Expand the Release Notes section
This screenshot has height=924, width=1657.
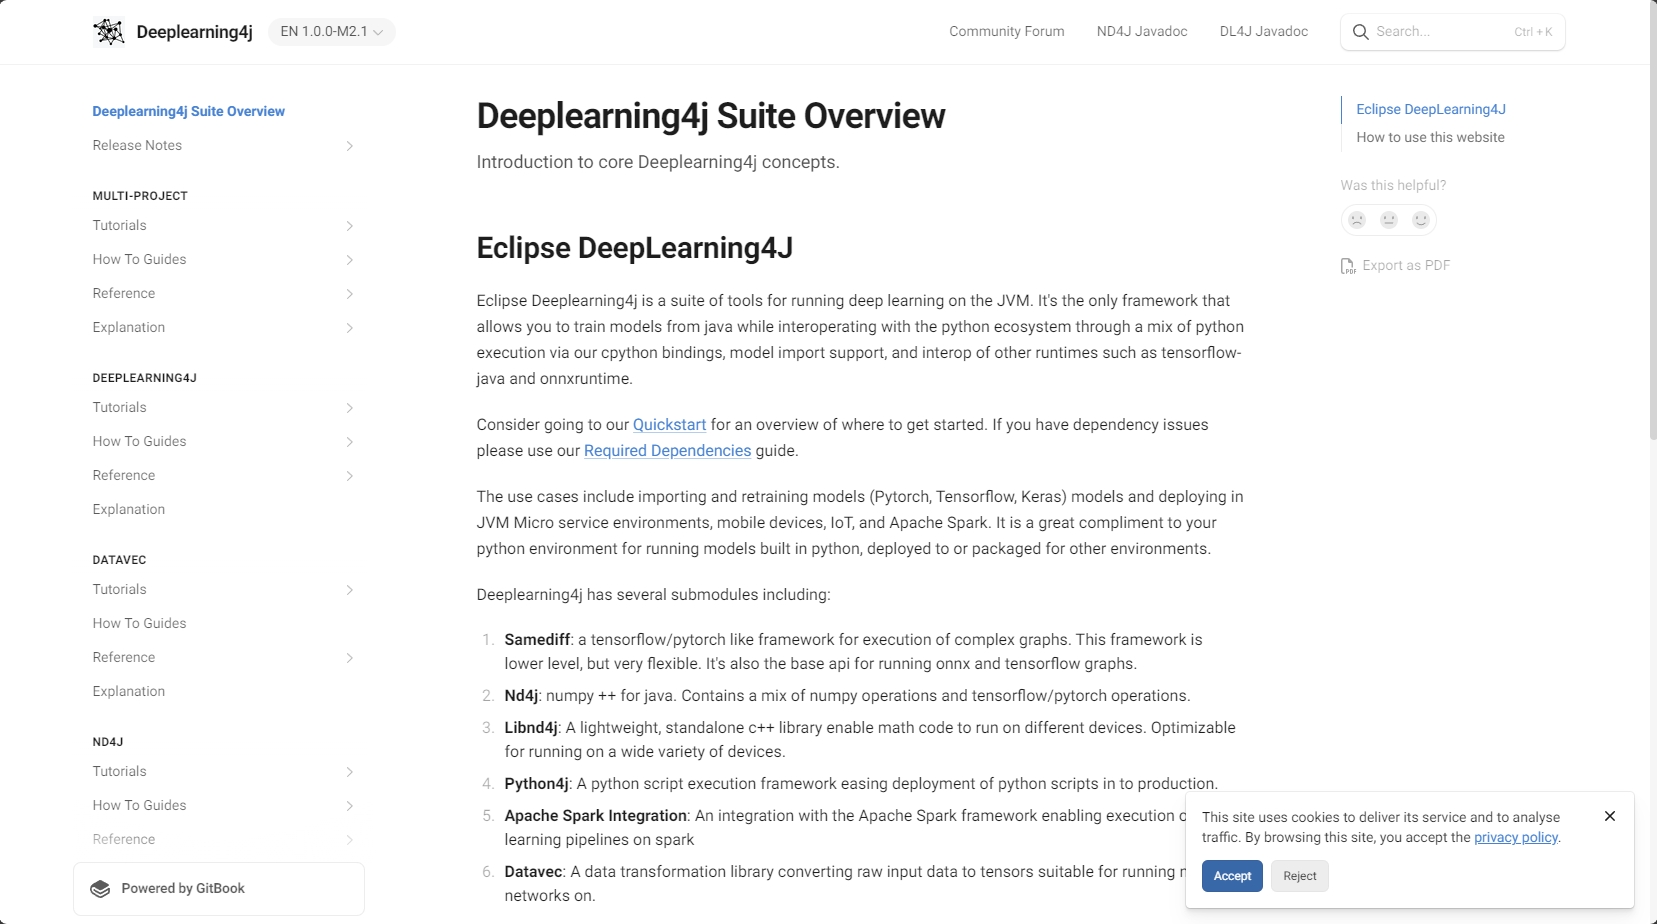pyautogui.click(x=349, y=146)
